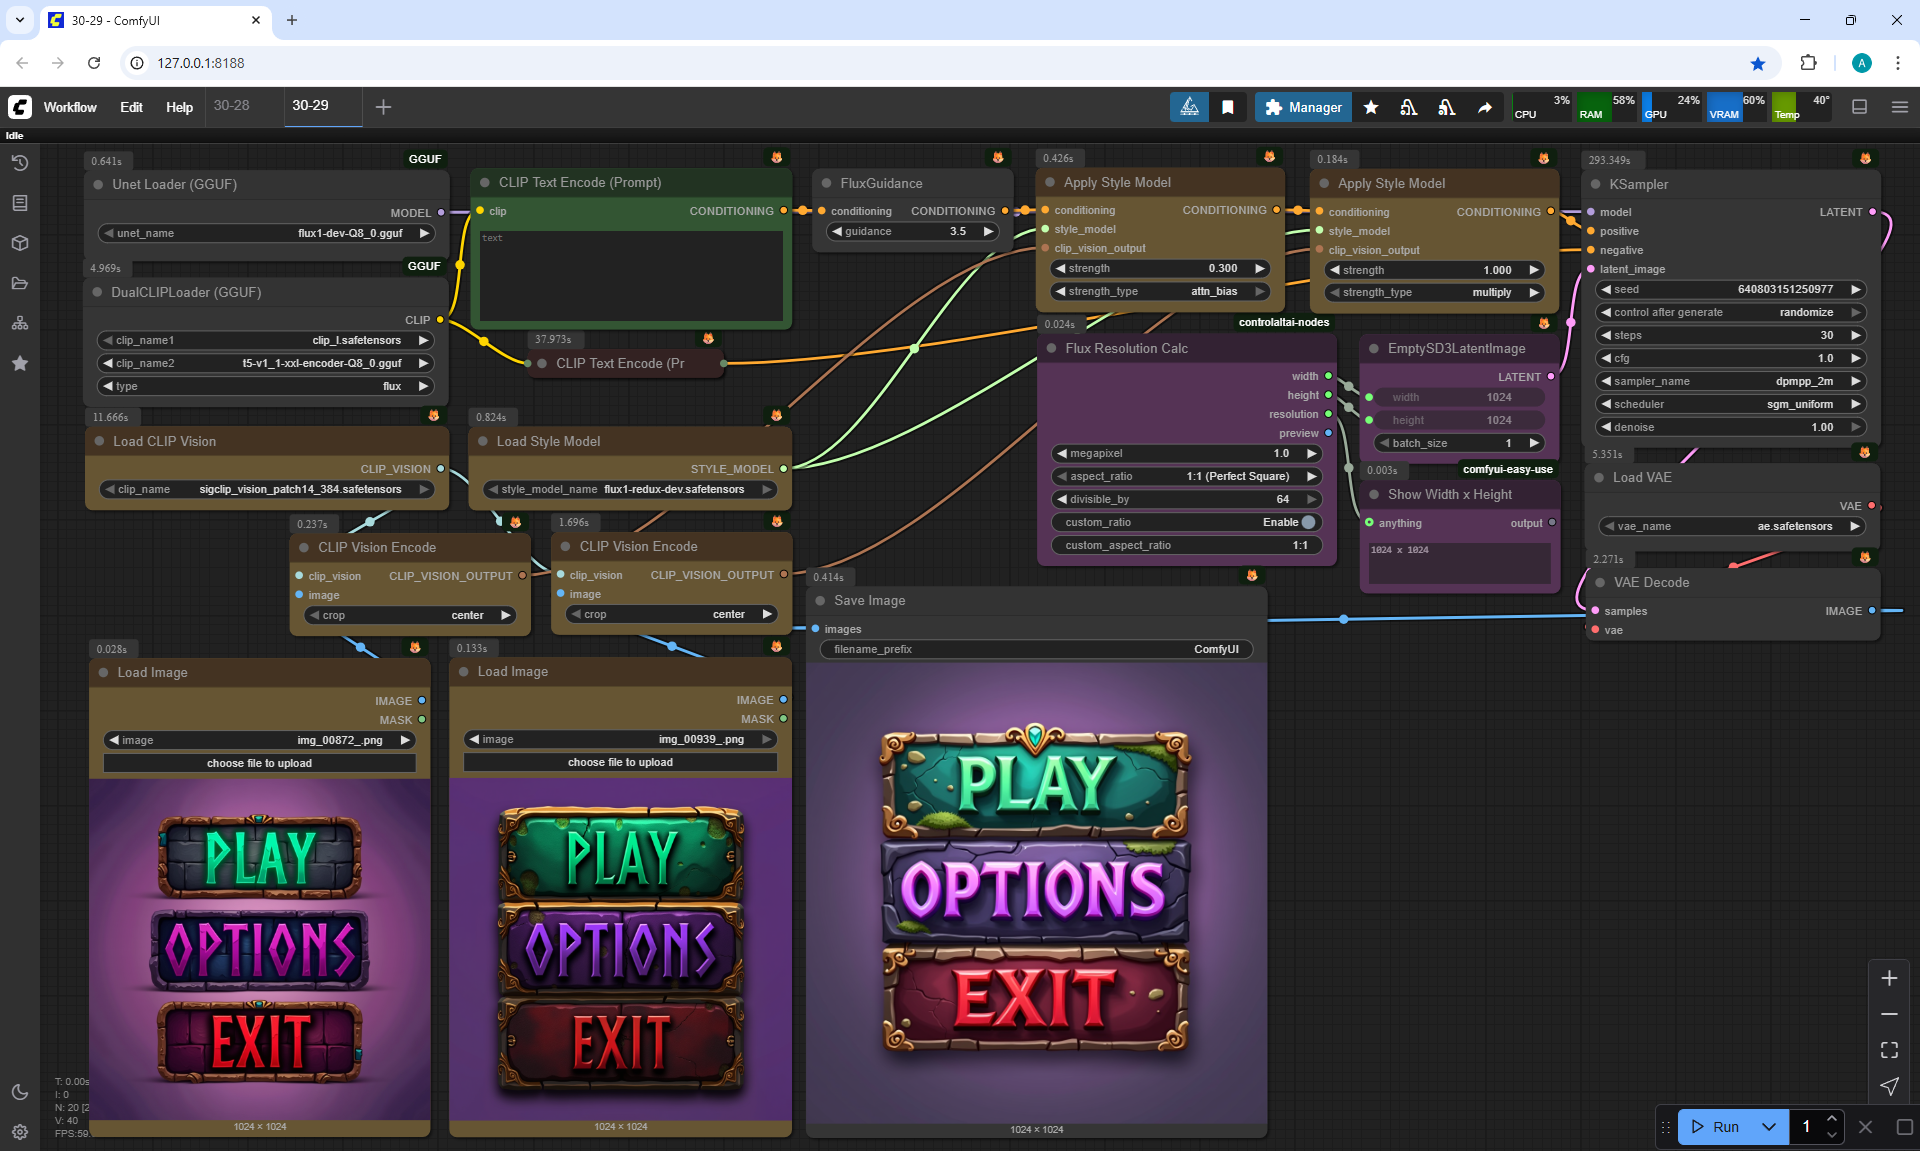Collapse the KSampler node via its dot
The height and width of the screenshot is (1151, 1920).
(1595, 184)
